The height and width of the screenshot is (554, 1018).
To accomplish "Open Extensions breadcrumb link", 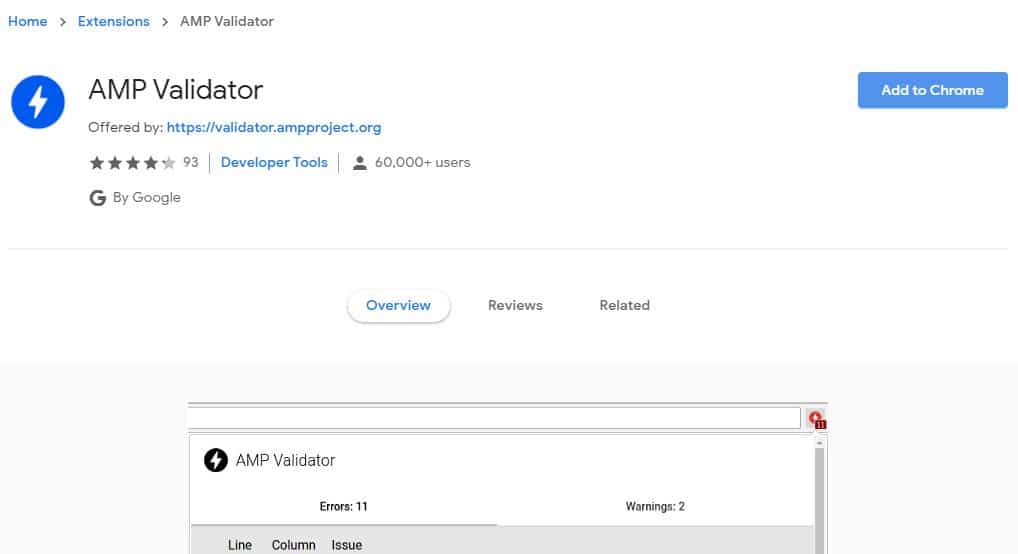I will pos(114,21).
